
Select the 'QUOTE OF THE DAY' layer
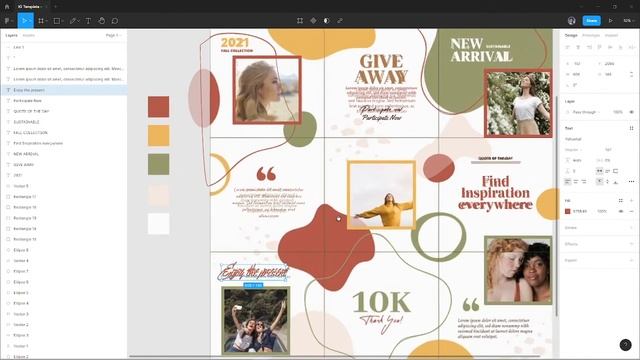[64, 111]
